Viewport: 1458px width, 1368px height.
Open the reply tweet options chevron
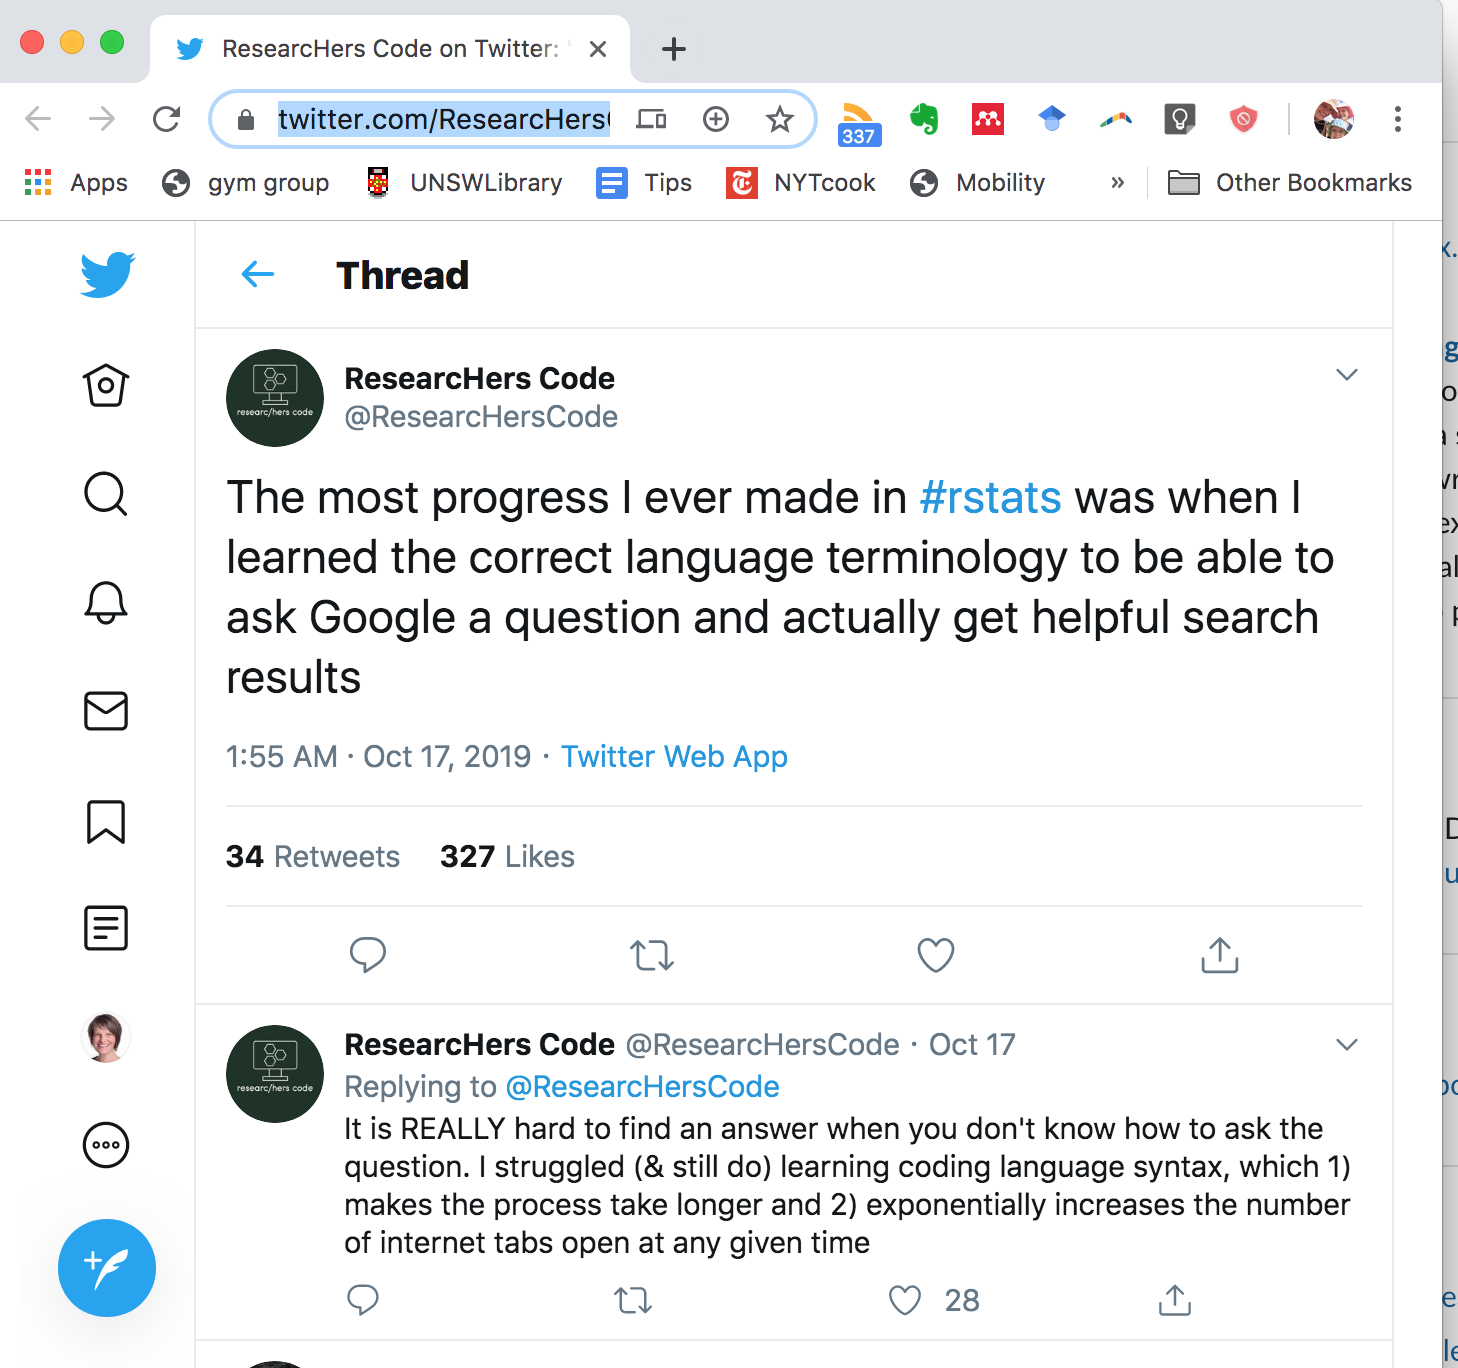click(1347, 1045)
